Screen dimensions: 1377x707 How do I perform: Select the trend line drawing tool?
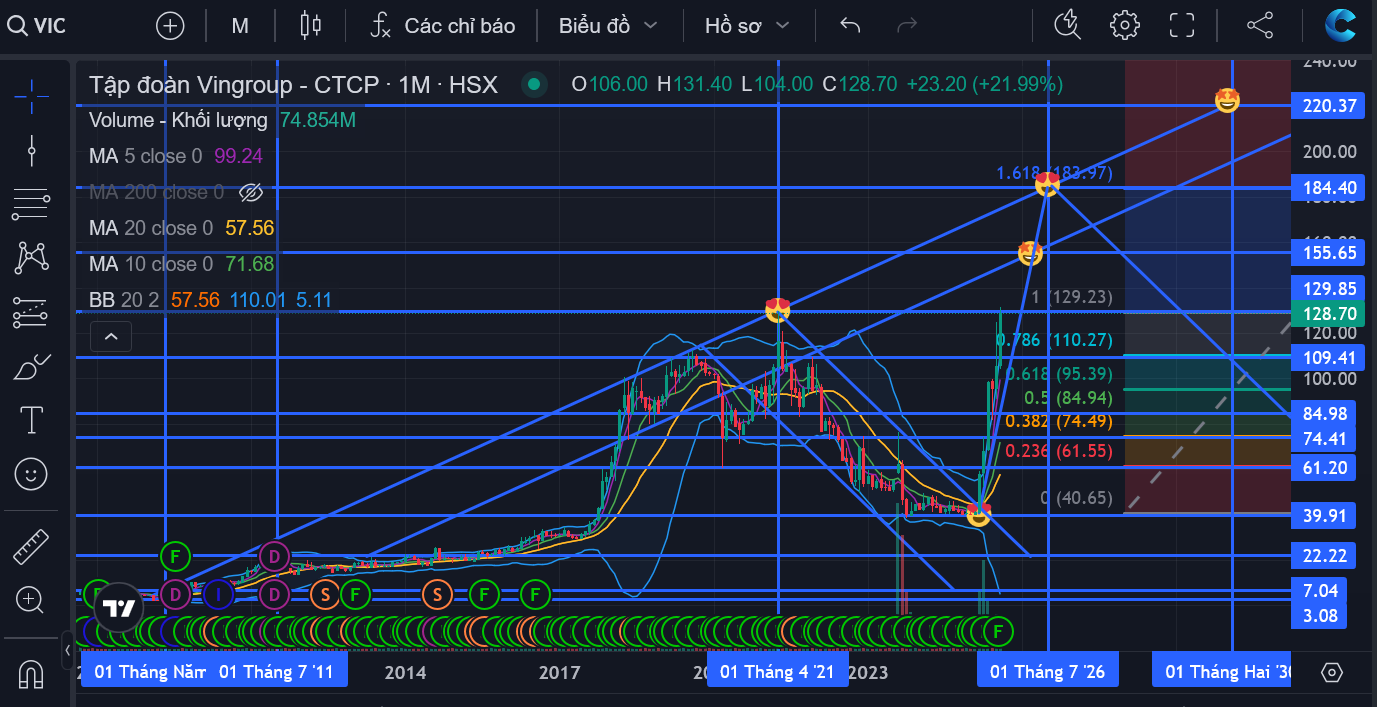31,150
